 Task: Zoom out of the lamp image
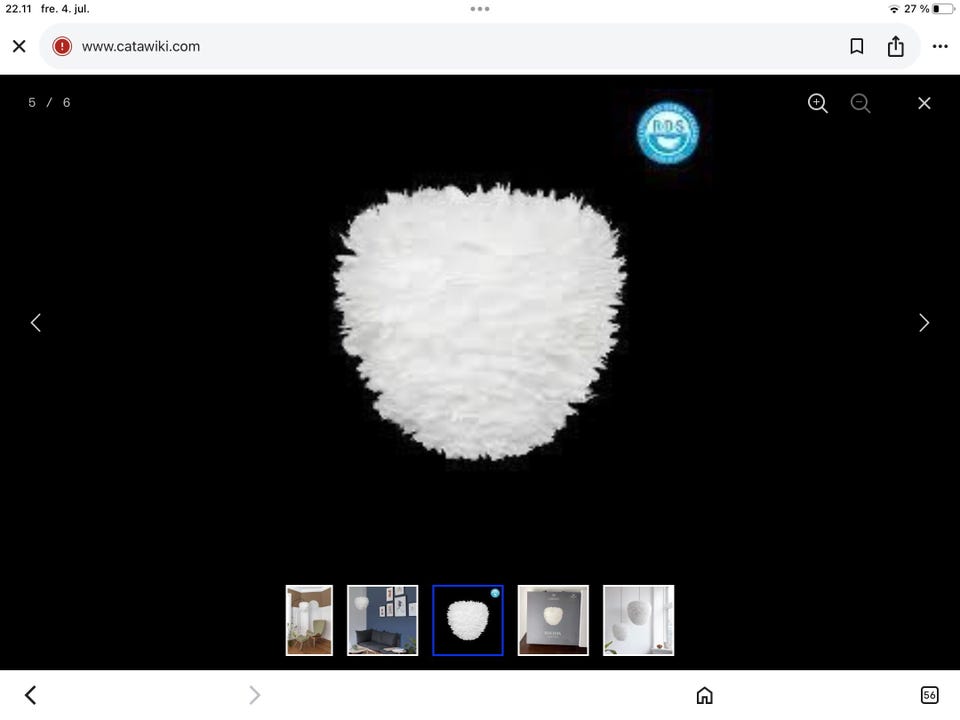pos(860,103)
